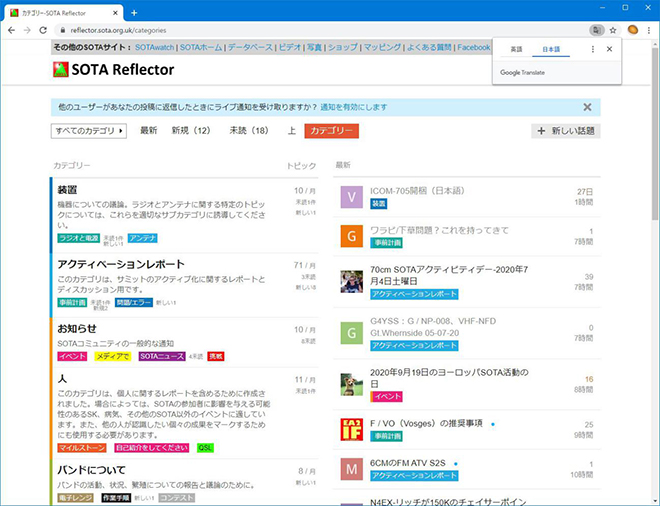The image size is (660, 506).
Task: Open the Chrome three-dot menu
Action: coord(649,30)
